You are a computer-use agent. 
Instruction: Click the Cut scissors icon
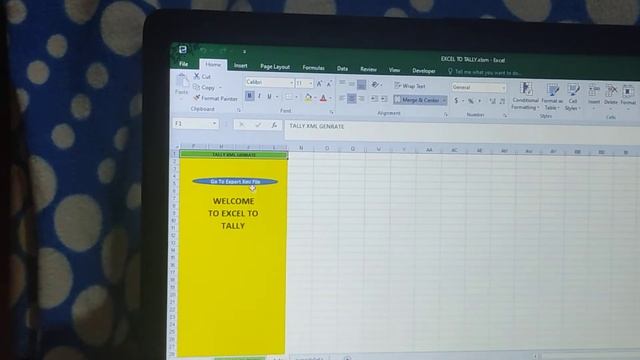(x=197, y=76)
